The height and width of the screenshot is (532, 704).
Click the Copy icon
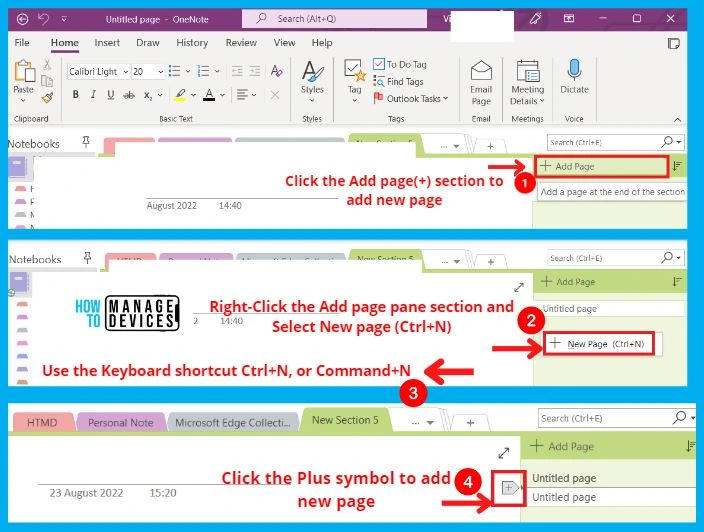click(47, 81)
